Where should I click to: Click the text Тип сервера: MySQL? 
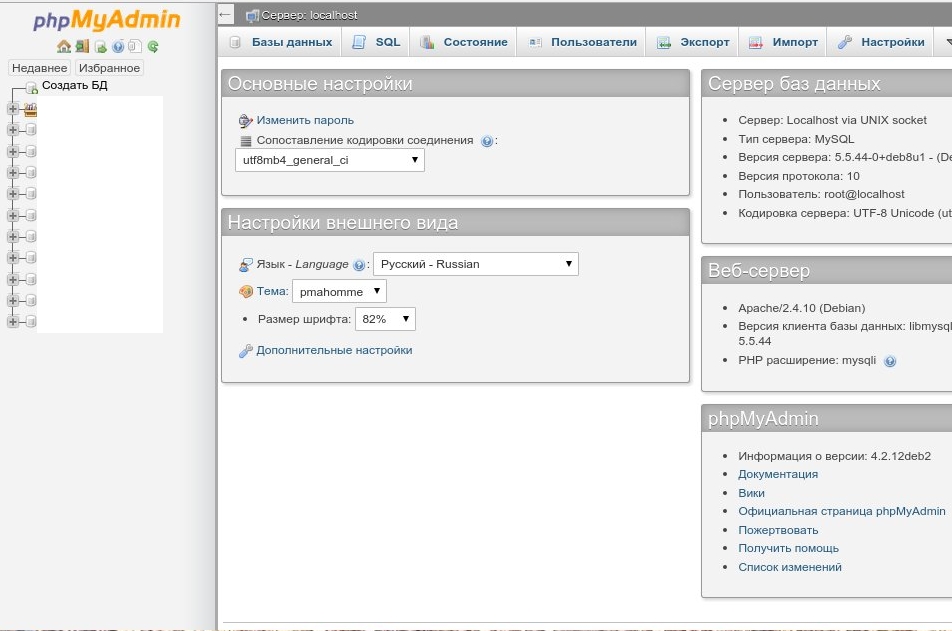796,139
